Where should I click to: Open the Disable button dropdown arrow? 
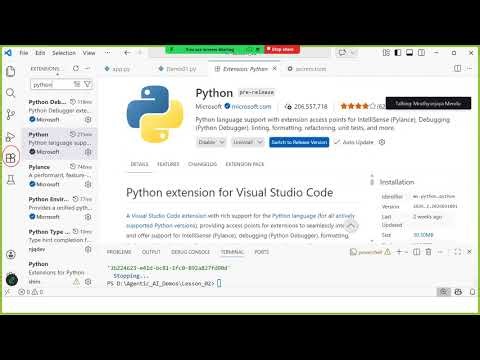pos(222,142)
